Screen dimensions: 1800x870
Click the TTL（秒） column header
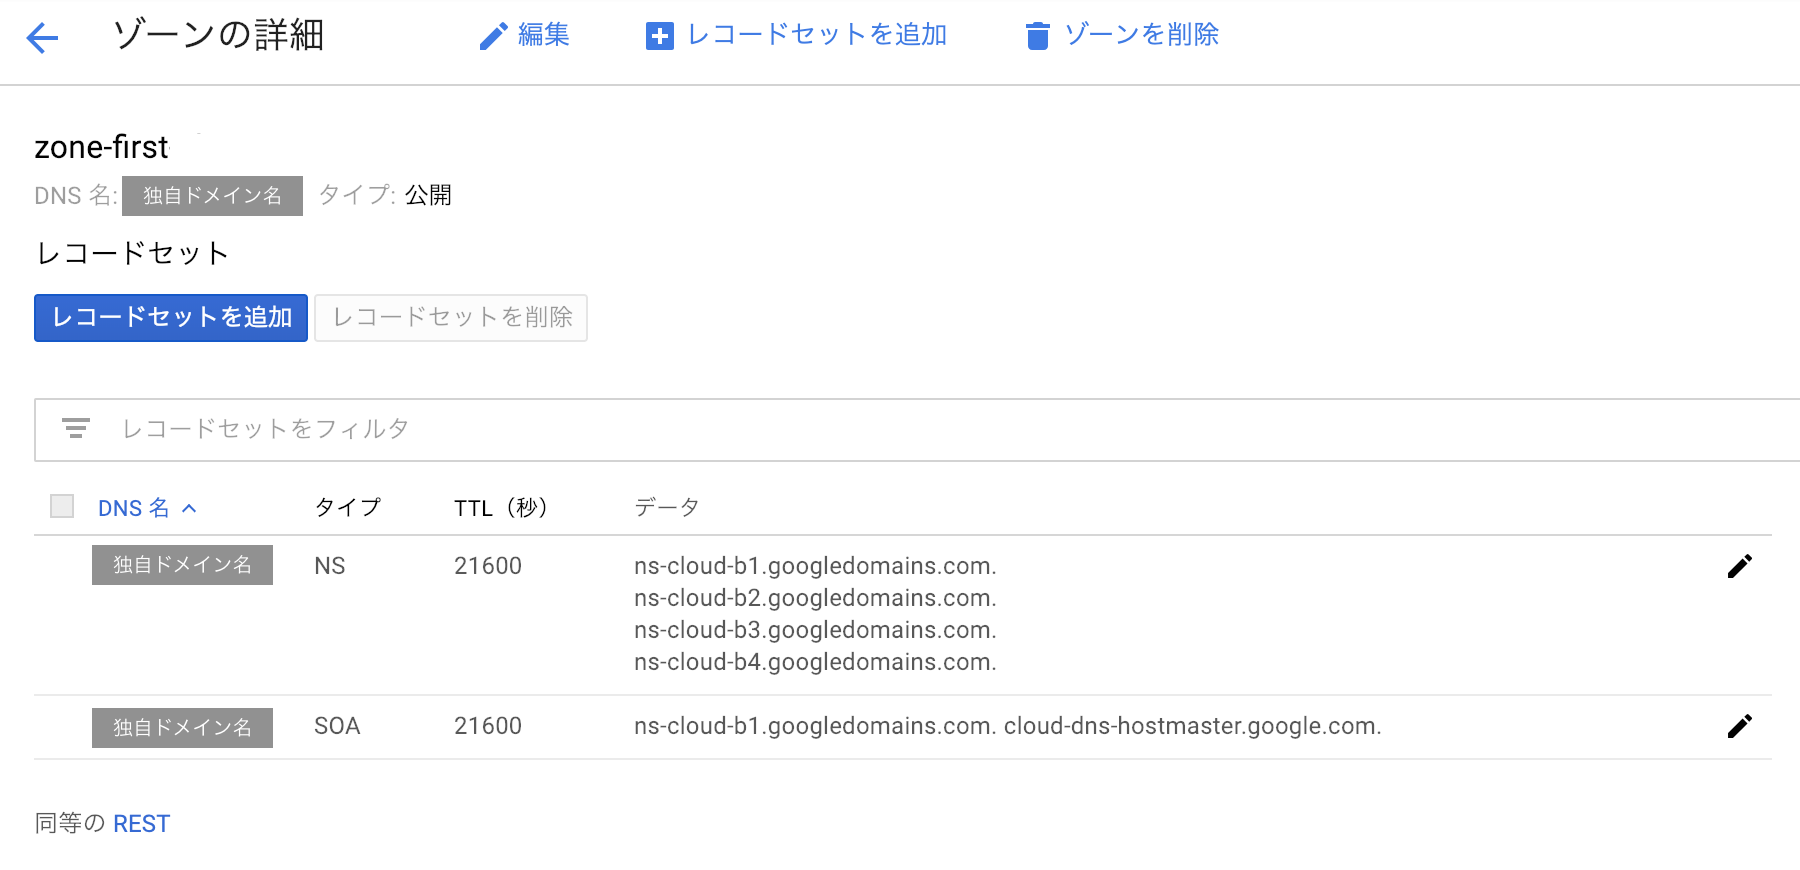click(501, 508)
